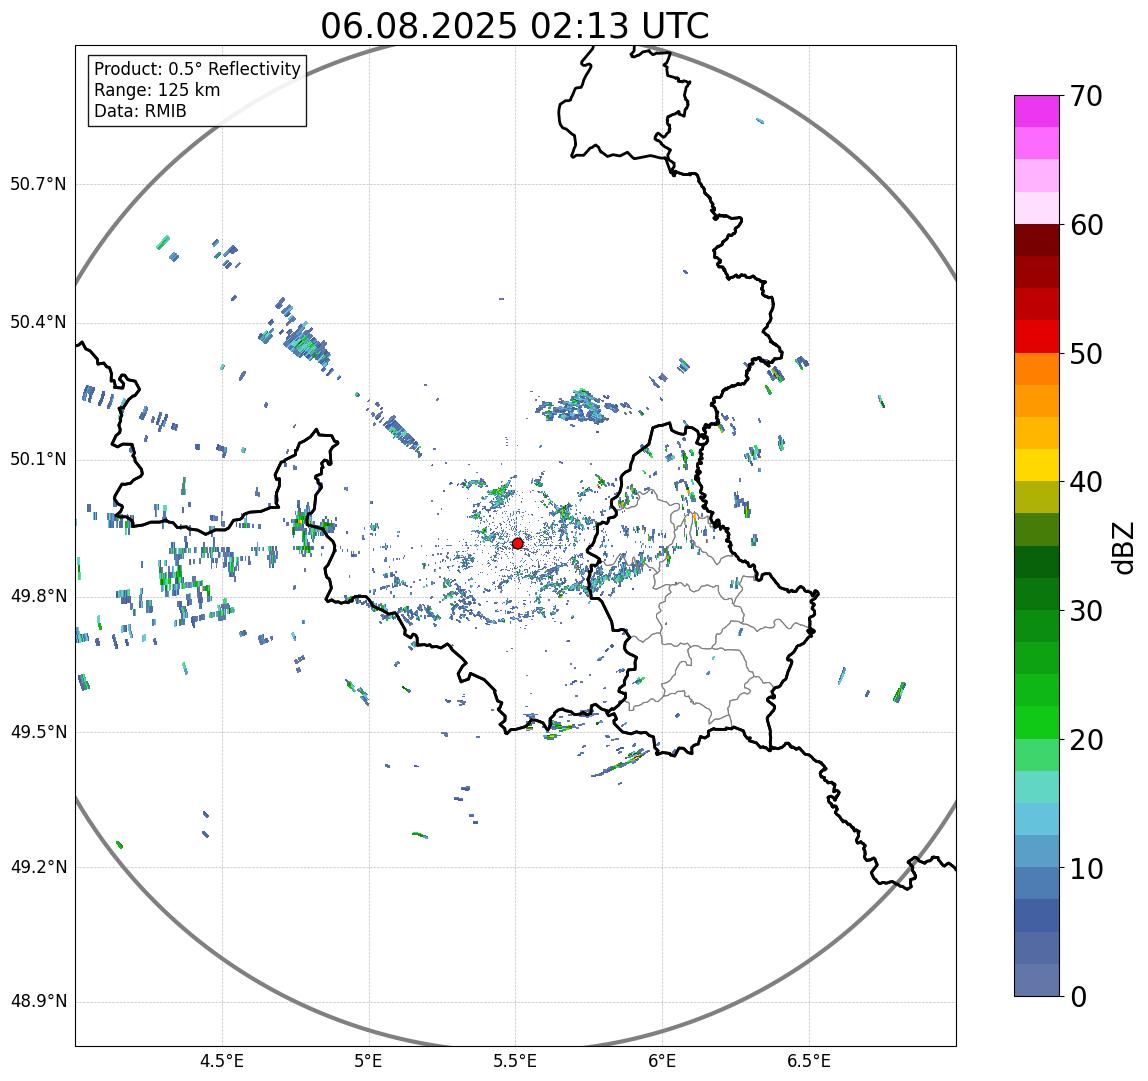The height and width of the screenshot is (1081, 1148).
Task: Click the 49.8°N latitude label
Action: tap(38, 596)
